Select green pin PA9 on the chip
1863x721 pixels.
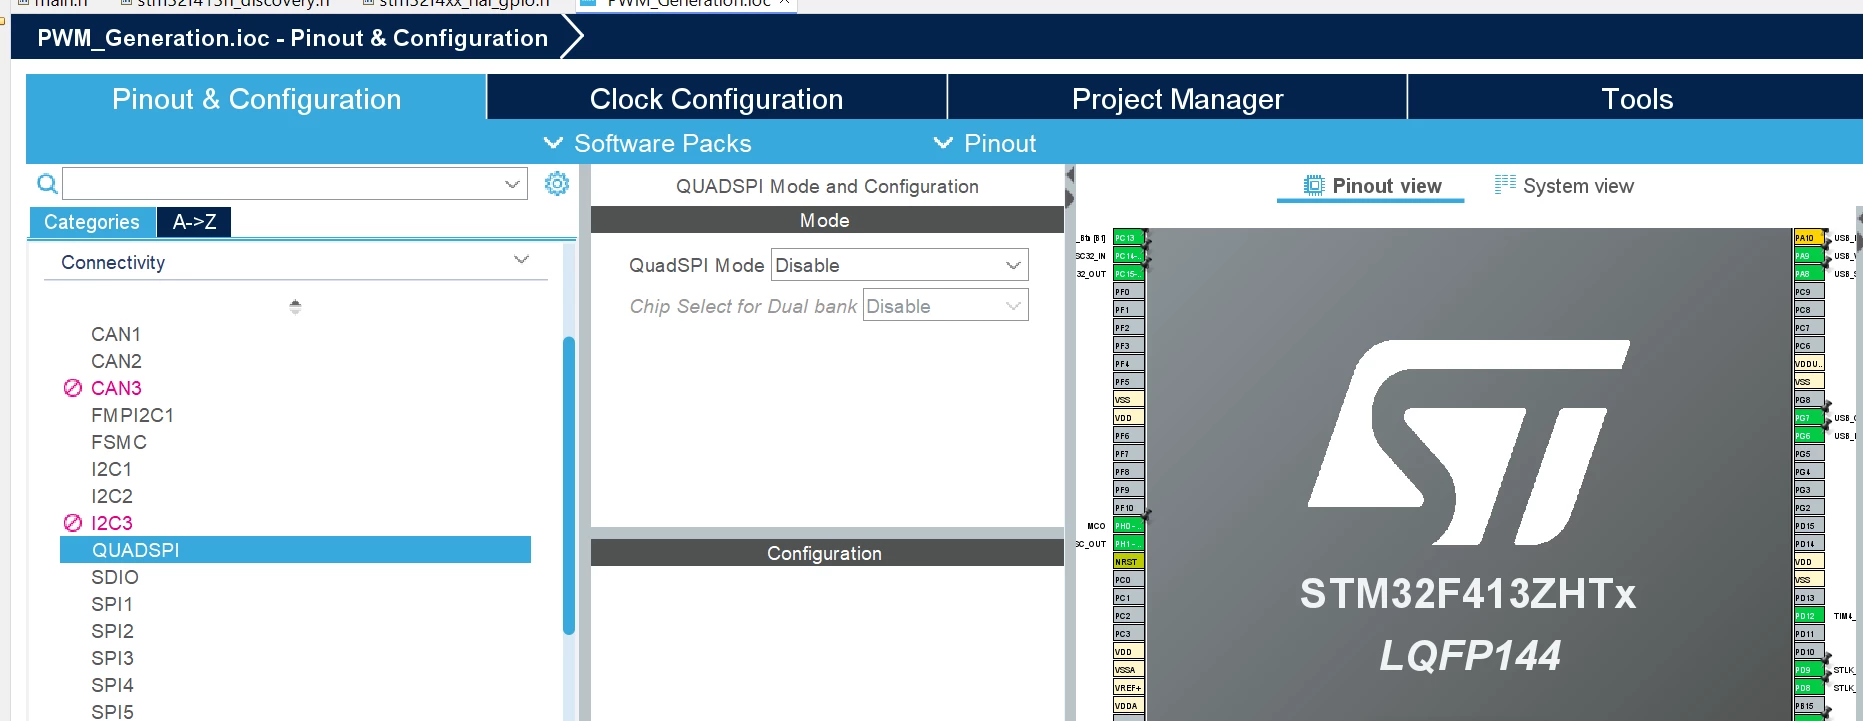1809,256
